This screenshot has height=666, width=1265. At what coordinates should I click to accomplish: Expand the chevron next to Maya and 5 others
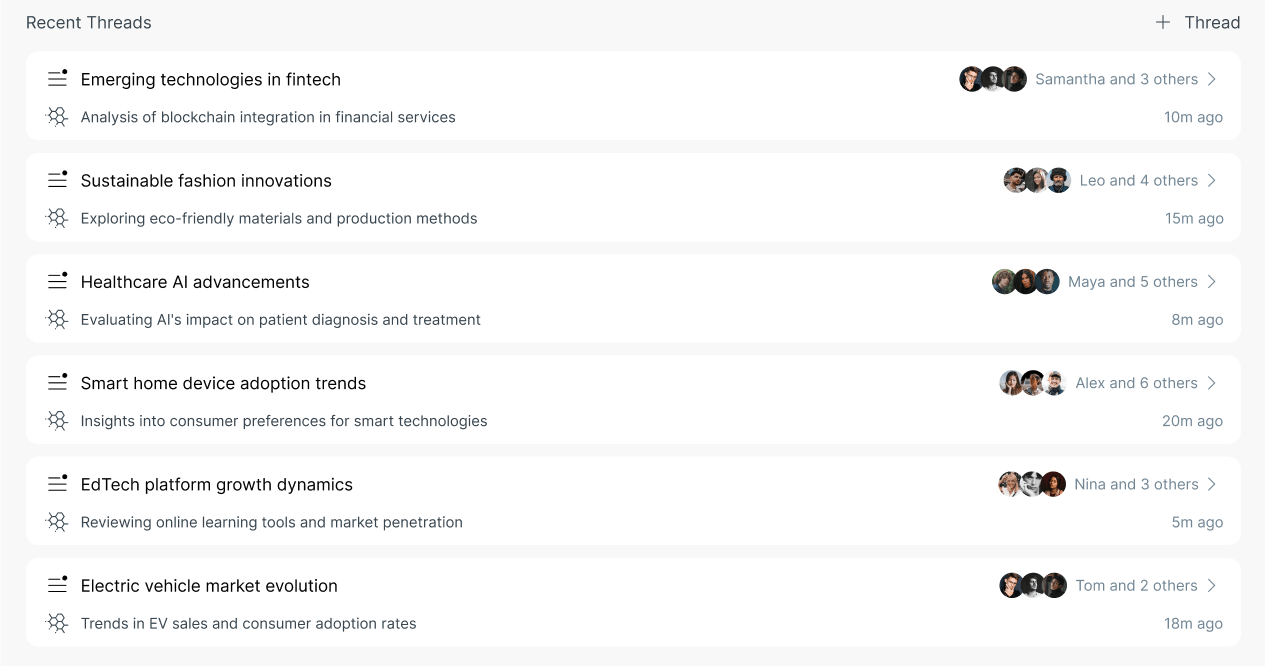pyautogui.click(x=1212, y=282)
